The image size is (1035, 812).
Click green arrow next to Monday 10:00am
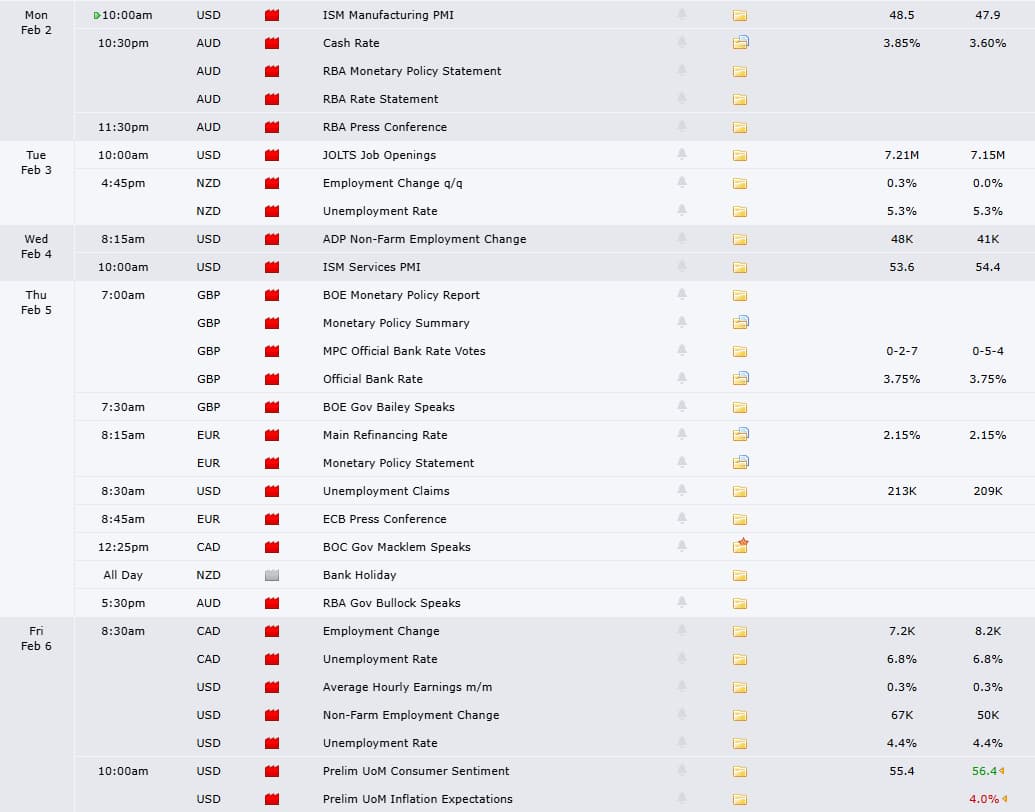pos(97,16)
